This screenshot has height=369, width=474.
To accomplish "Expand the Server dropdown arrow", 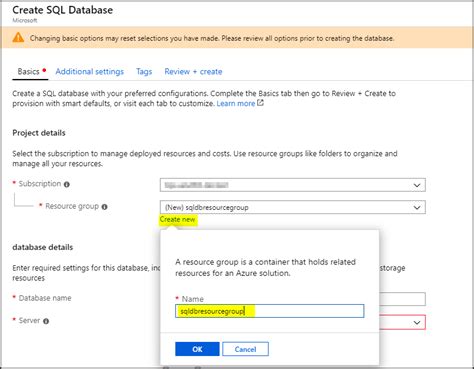I will click(x=417, y=323).
